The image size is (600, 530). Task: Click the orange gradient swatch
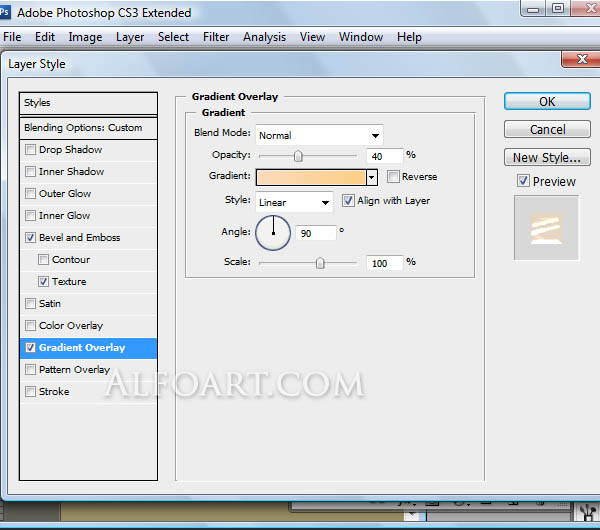click(x=311, y=178)
